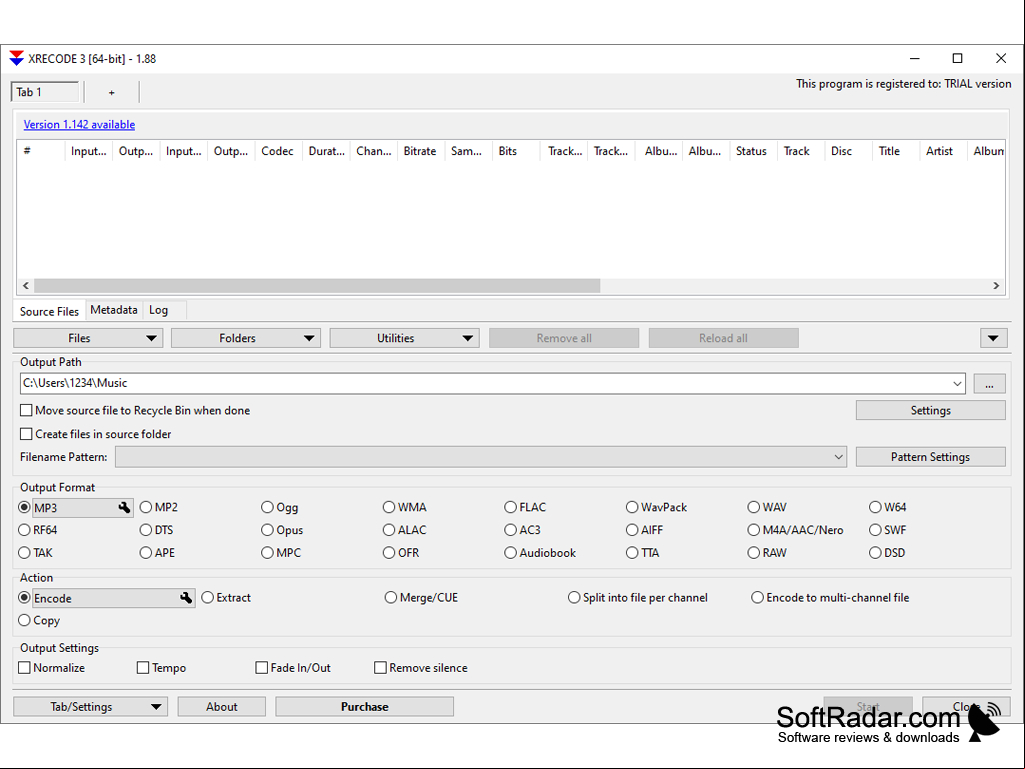Choose M4A/AAC/Nero output format
The height and width of the screenshot is (769, 1025).
754,530
